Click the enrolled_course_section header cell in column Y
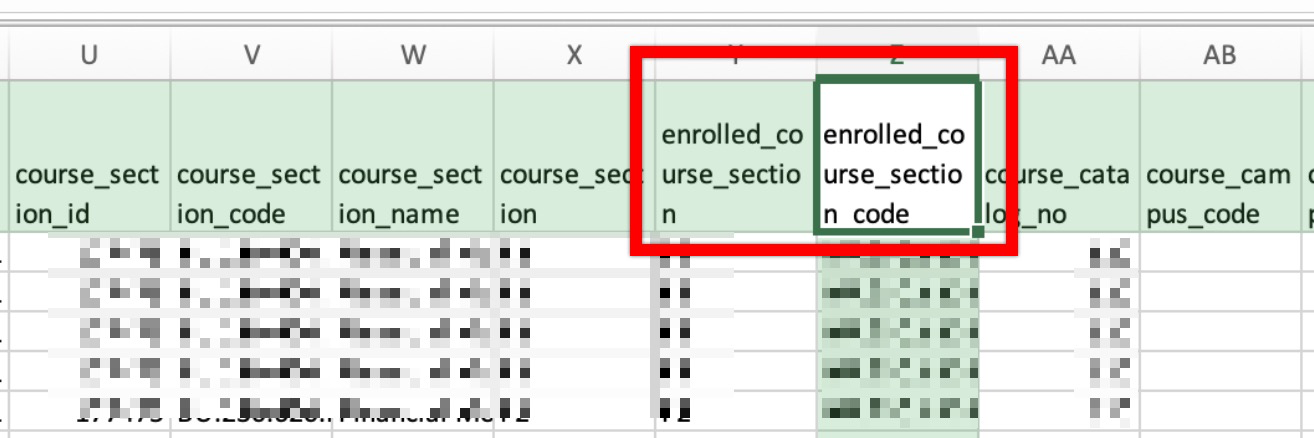The height and width of the screenshot is (438, 1314). [x=736, y=158]
